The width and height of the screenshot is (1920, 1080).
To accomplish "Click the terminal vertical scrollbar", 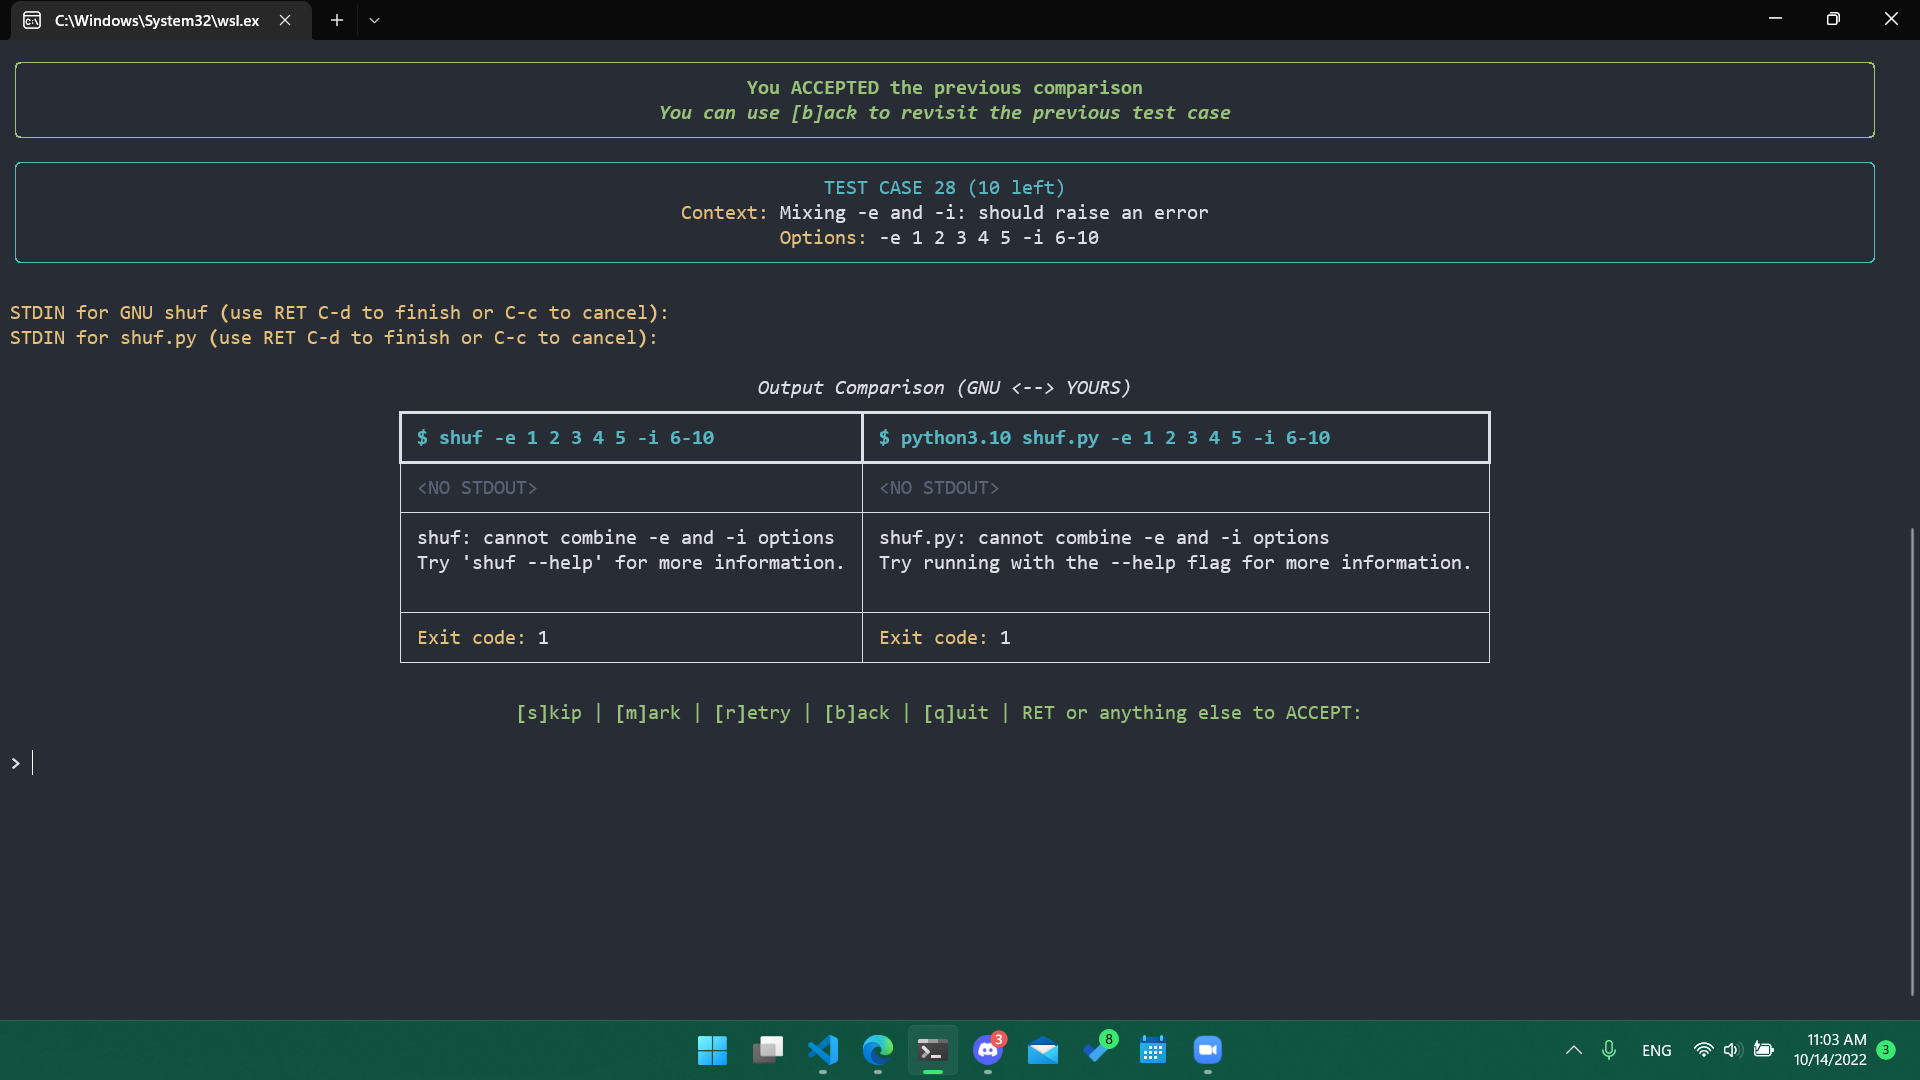I will click(x=1911, y=760).
